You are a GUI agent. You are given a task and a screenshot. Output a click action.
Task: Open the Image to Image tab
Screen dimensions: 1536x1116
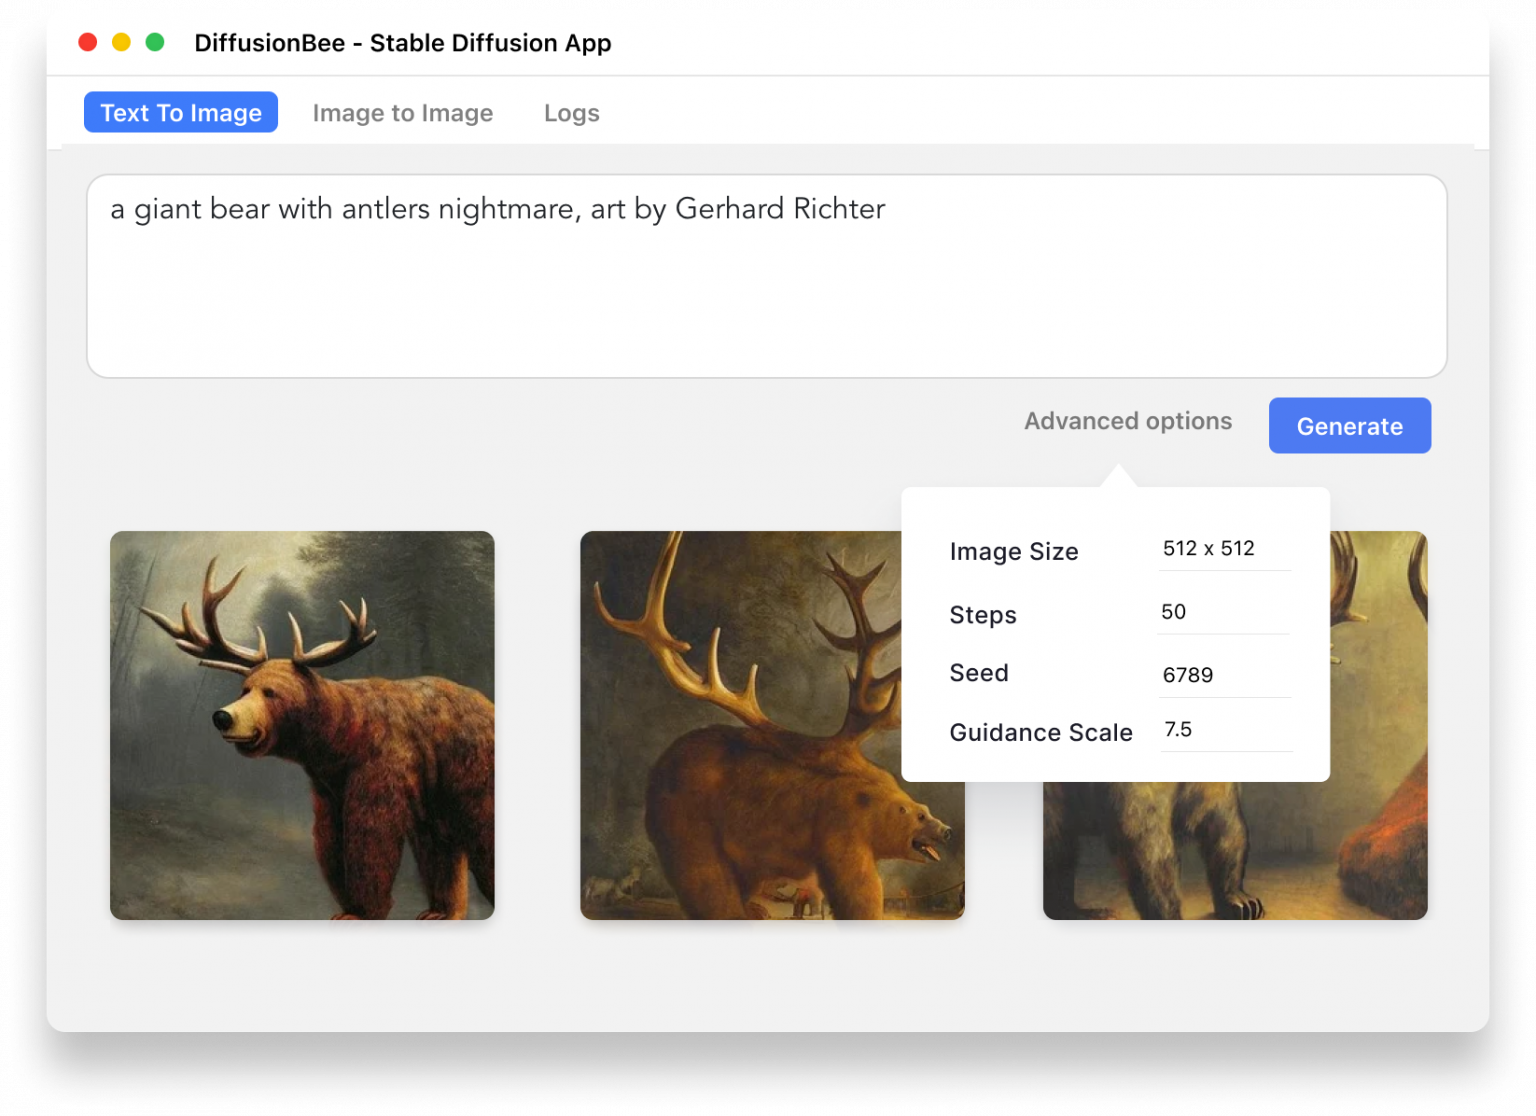[403, 113]
